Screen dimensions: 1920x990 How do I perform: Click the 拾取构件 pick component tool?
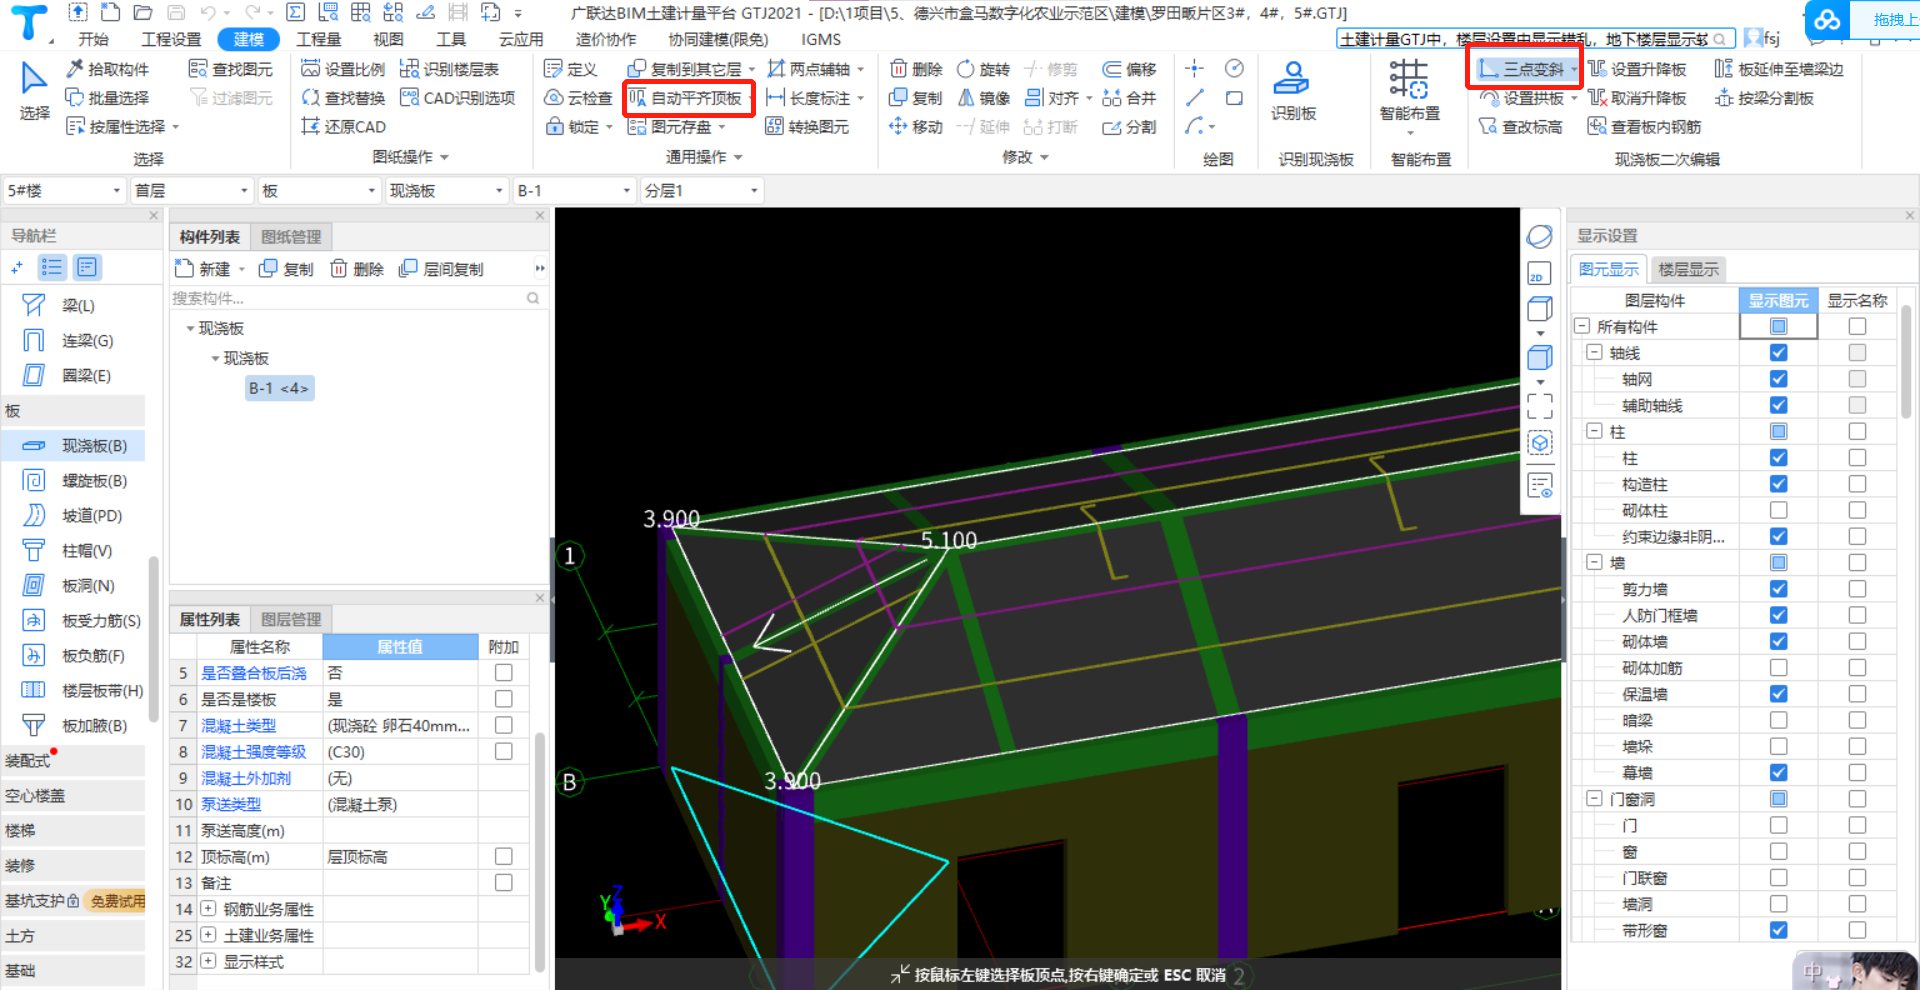point(107,69)
